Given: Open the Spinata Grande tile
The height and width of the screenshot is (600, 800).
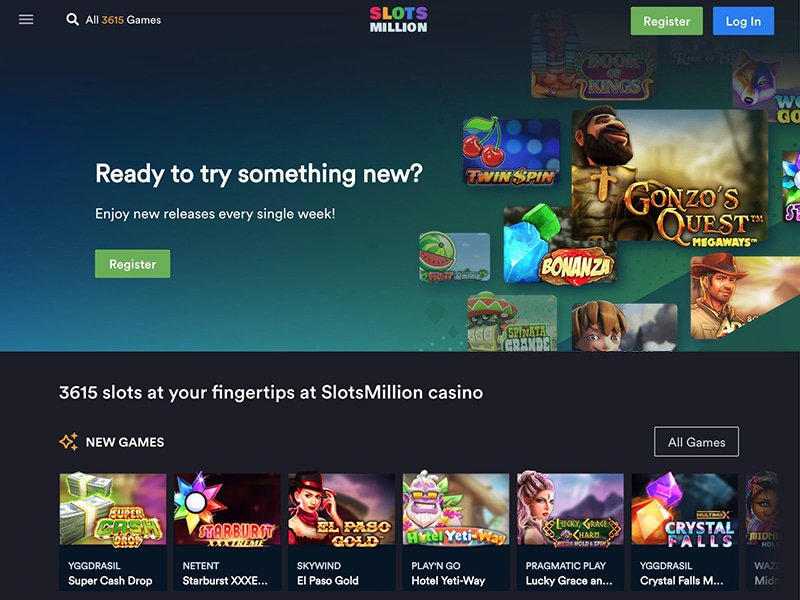Looking at the screenshot, I should click(512, 322).
